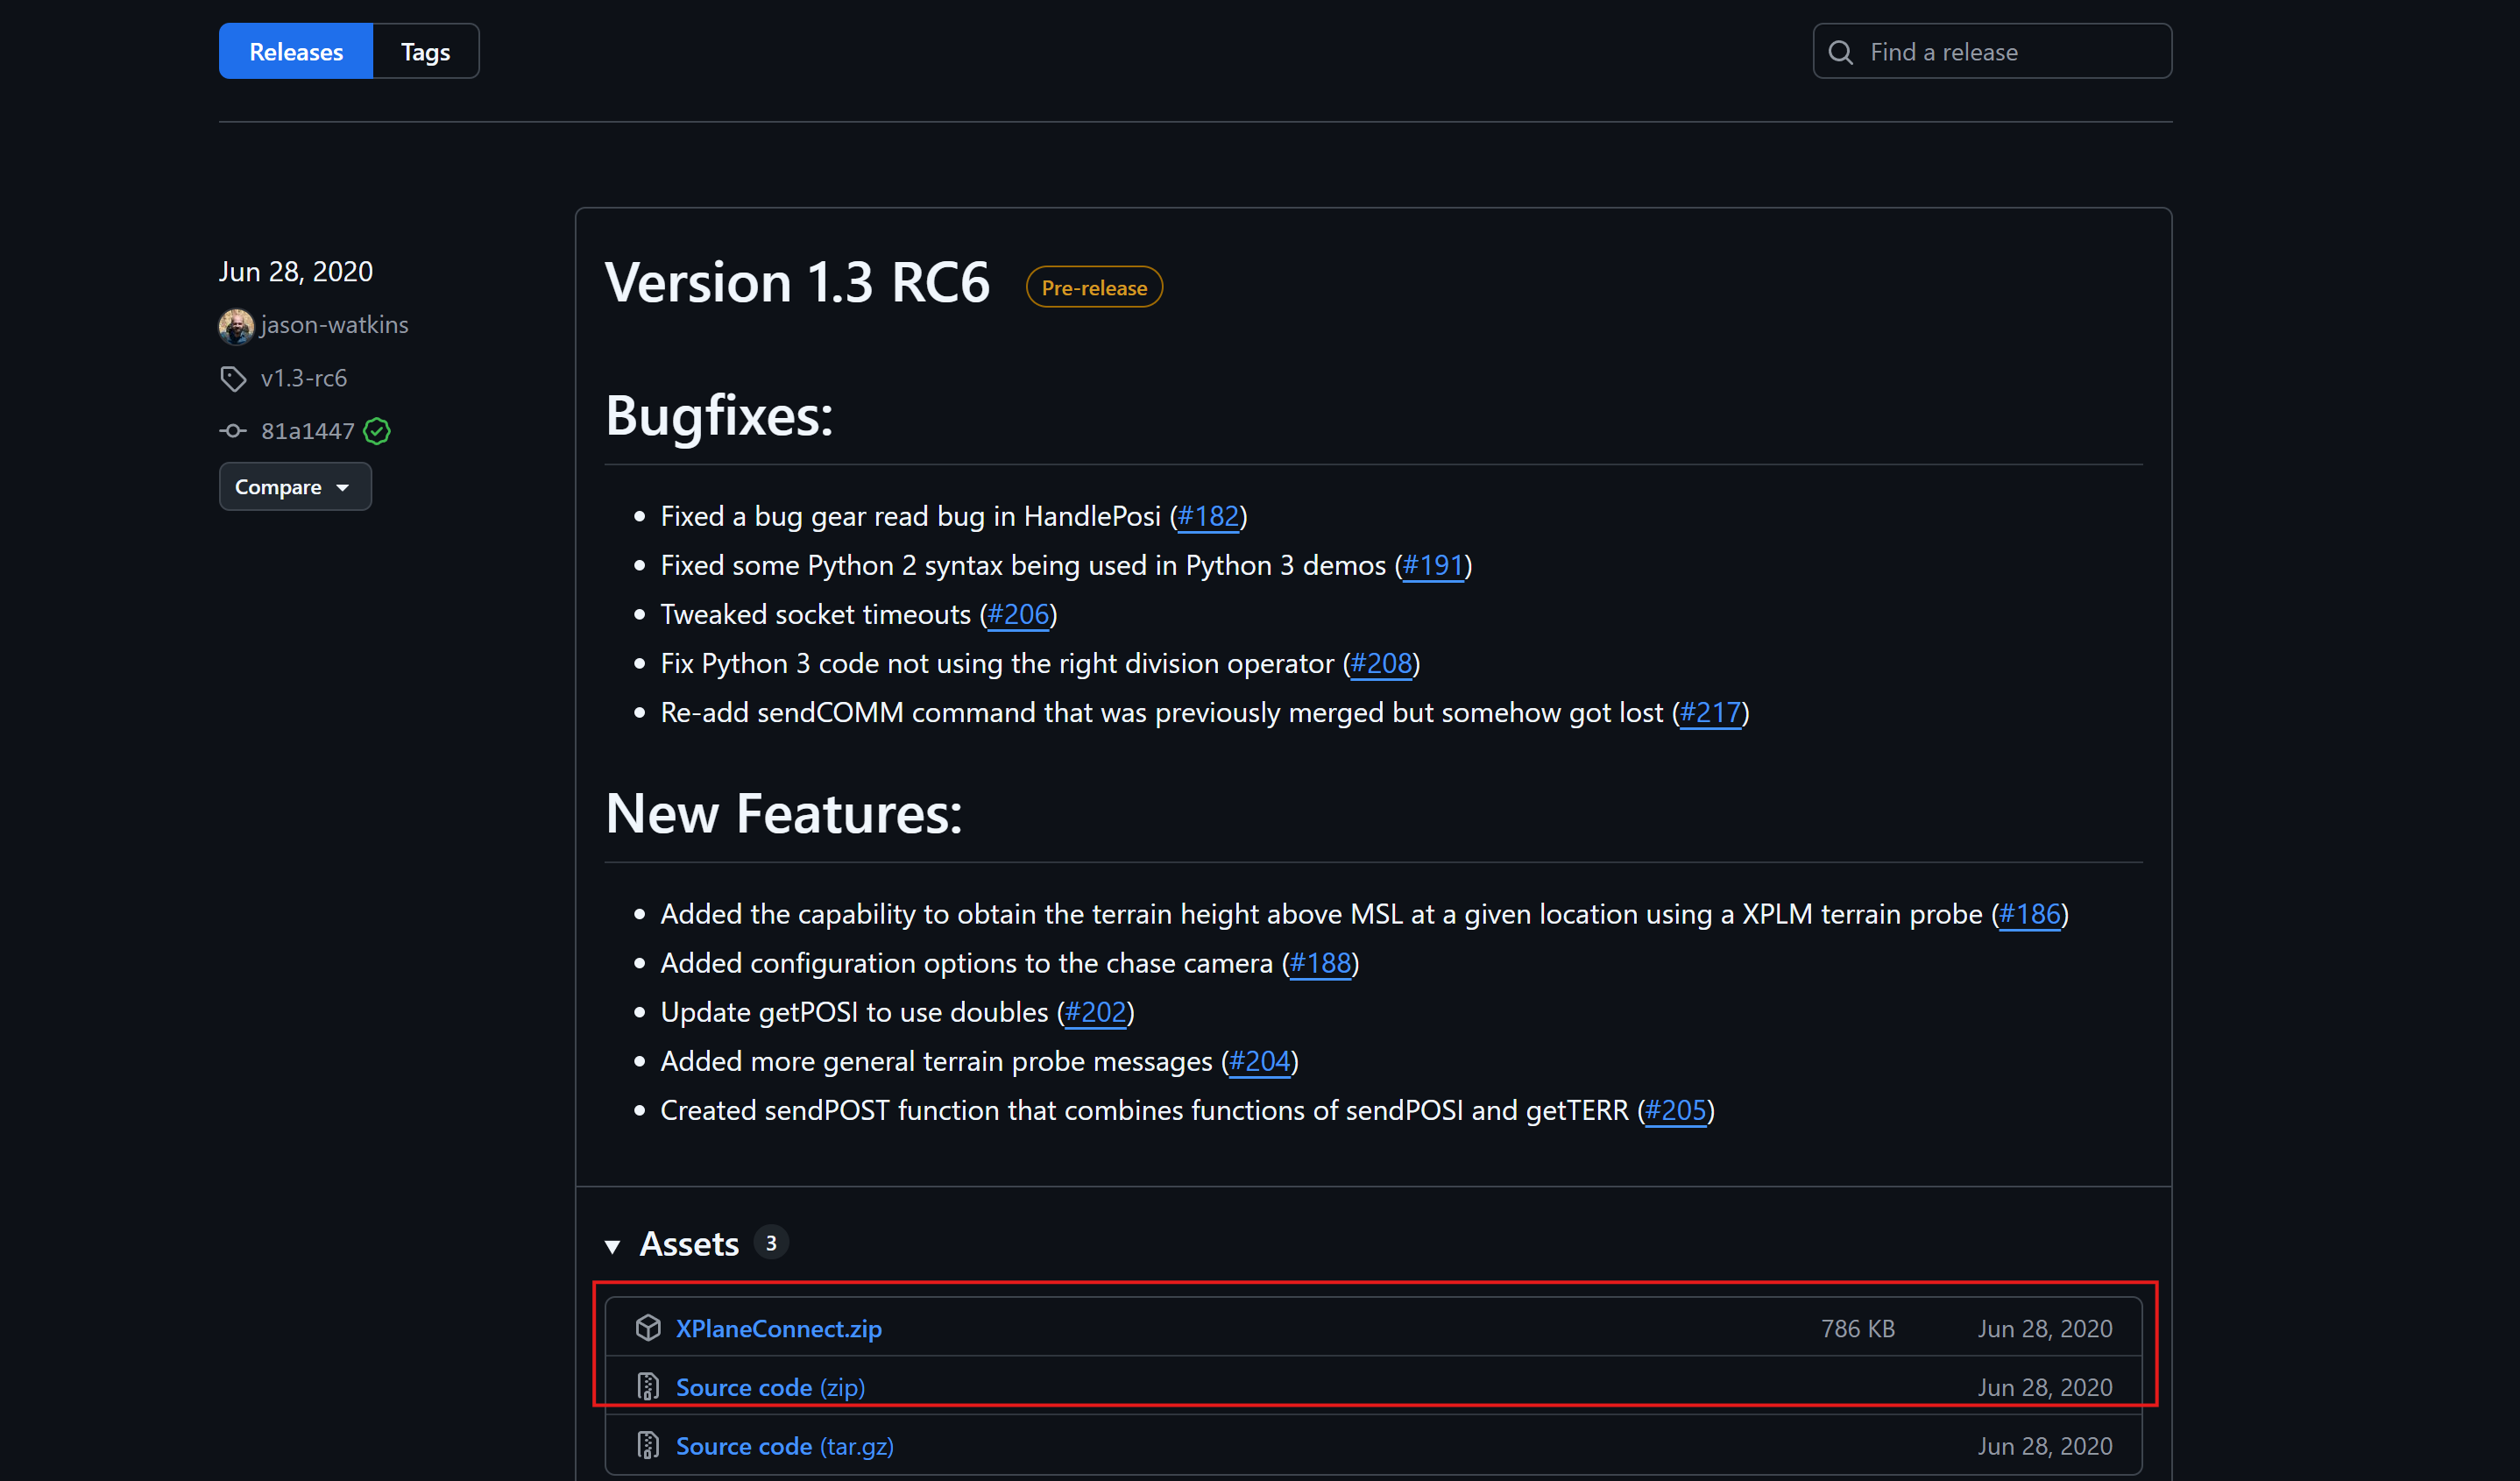Click the tag icon beside v1.3-rc6
This screenshot has height=1481, width=2520.
pyautogui.click(x=233, y=379)
